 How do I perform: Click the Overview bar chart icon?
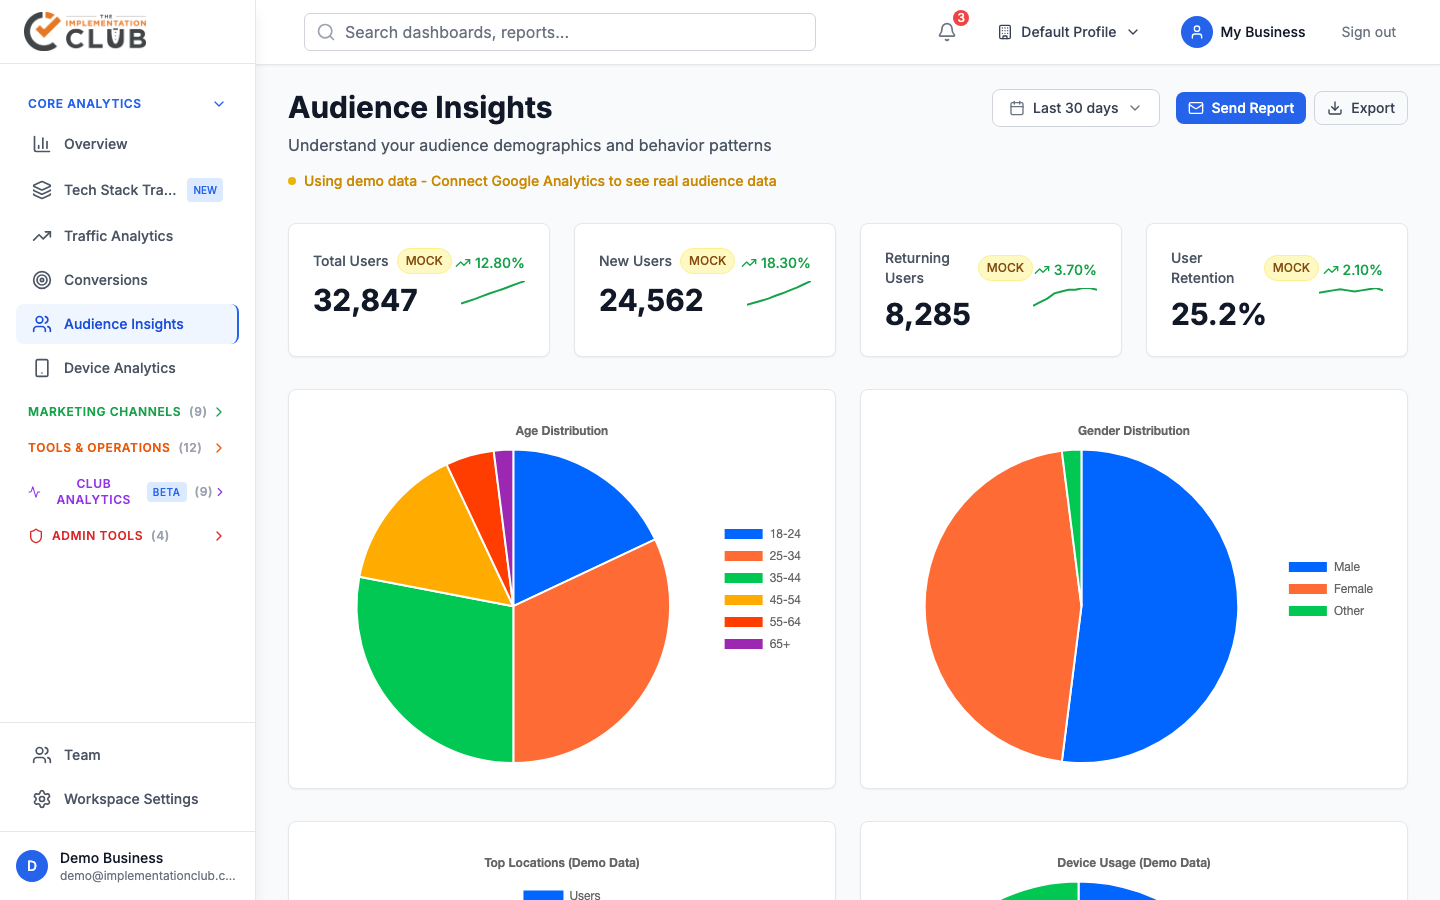42,144
